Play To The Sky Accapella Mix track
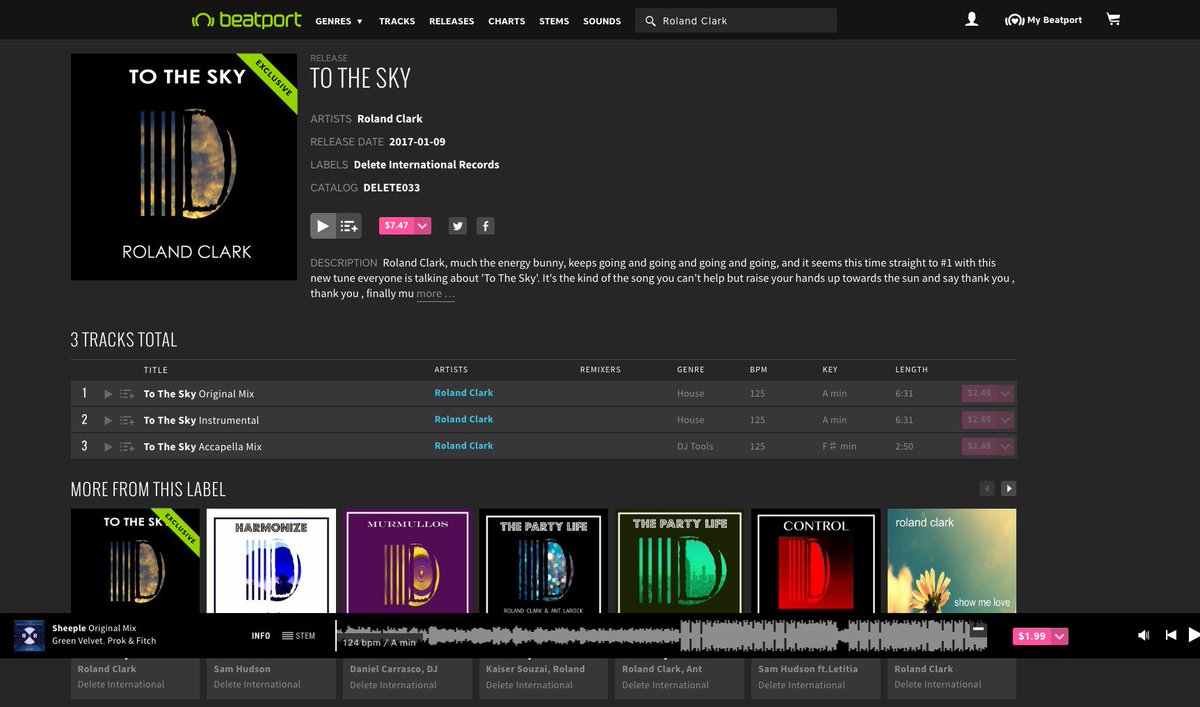The width and height of the screenshot is (1200, 707). pos(109,446)
